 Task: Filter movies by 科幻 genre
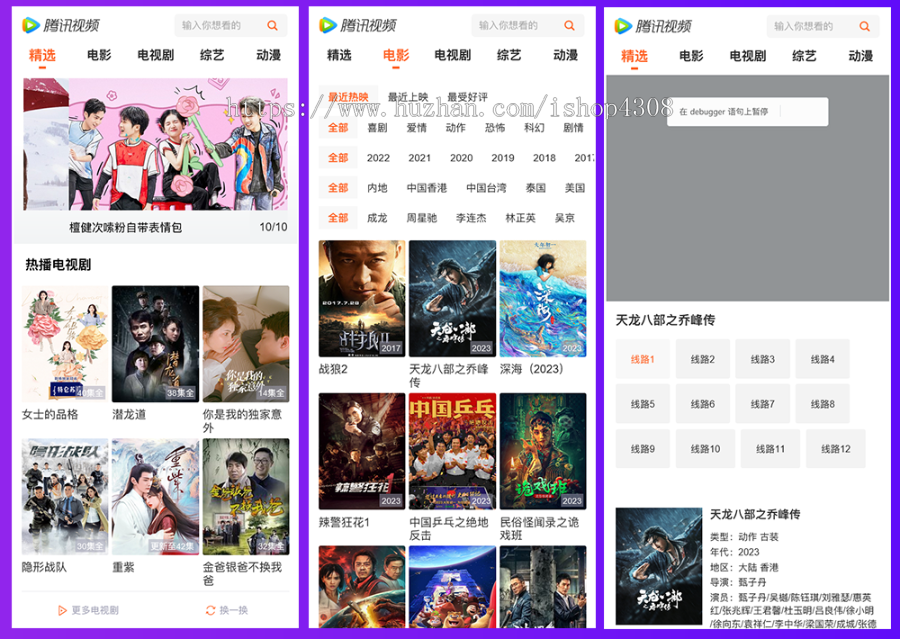(534, 127)
